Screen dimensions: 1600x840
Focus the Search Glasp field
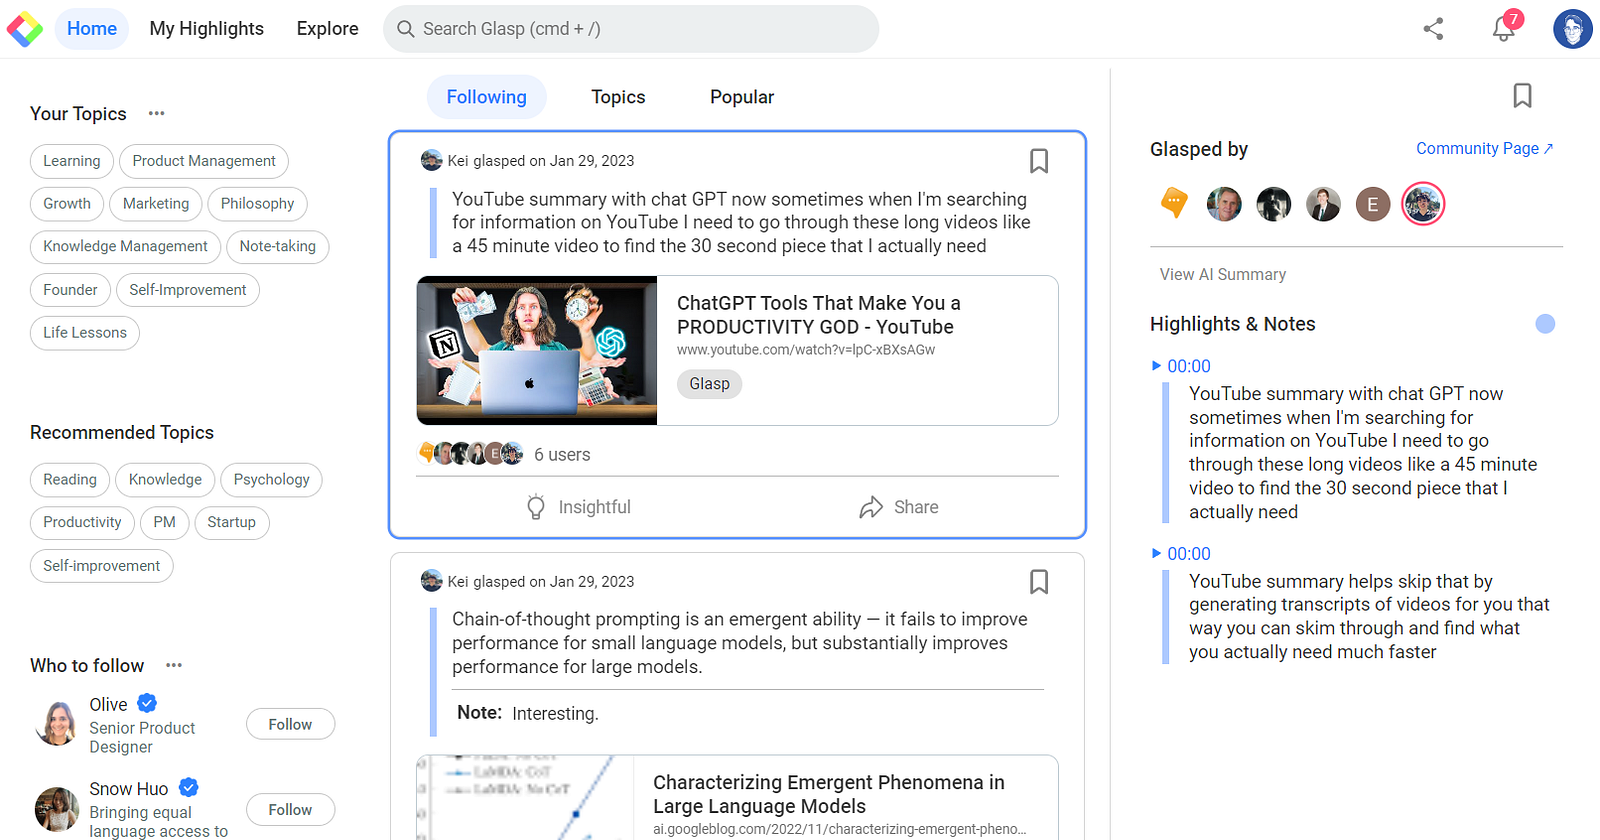point(631,29)
